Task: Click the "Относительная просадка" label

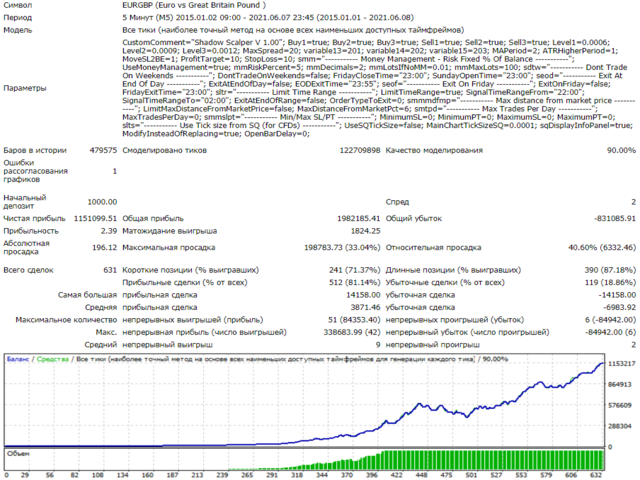Action: [x=433, y=247]
